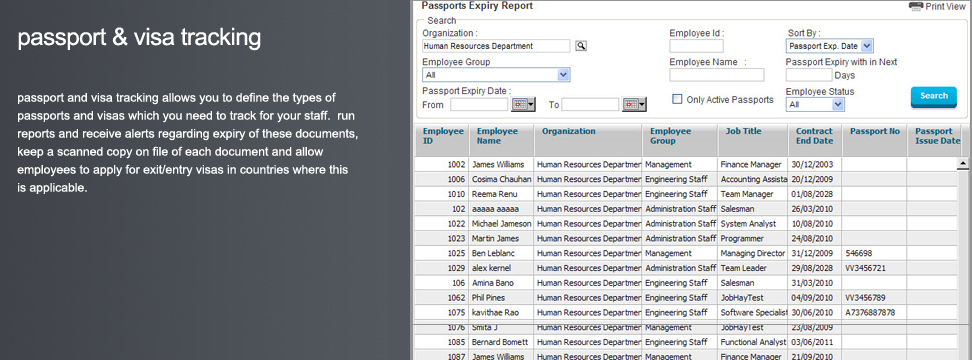
Task: Click the From date text field
Action: coord(479,105)
